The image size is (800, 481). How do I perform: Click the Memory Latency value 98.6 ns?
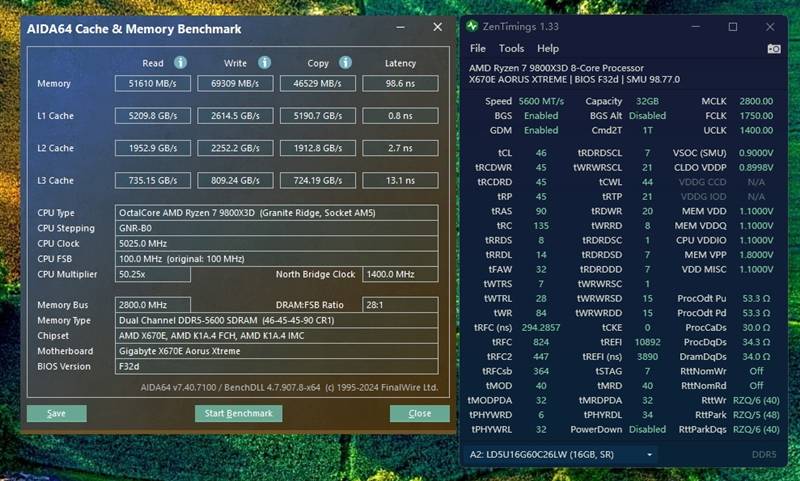tap(400, 84)
